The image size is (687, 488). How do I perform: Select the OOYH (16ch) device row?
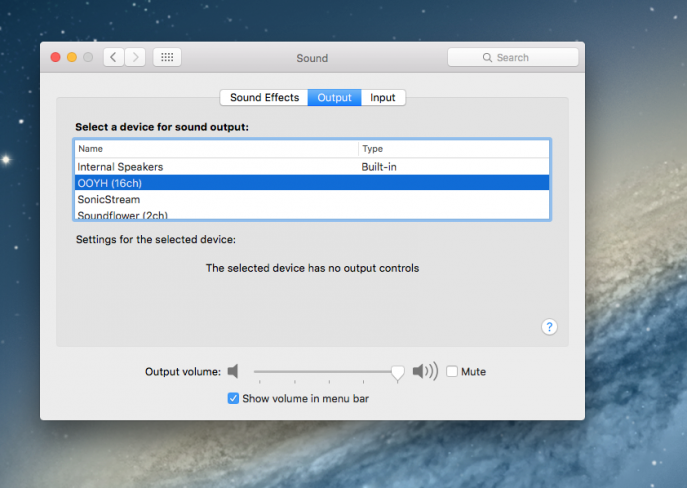click(x=312, y=183)
